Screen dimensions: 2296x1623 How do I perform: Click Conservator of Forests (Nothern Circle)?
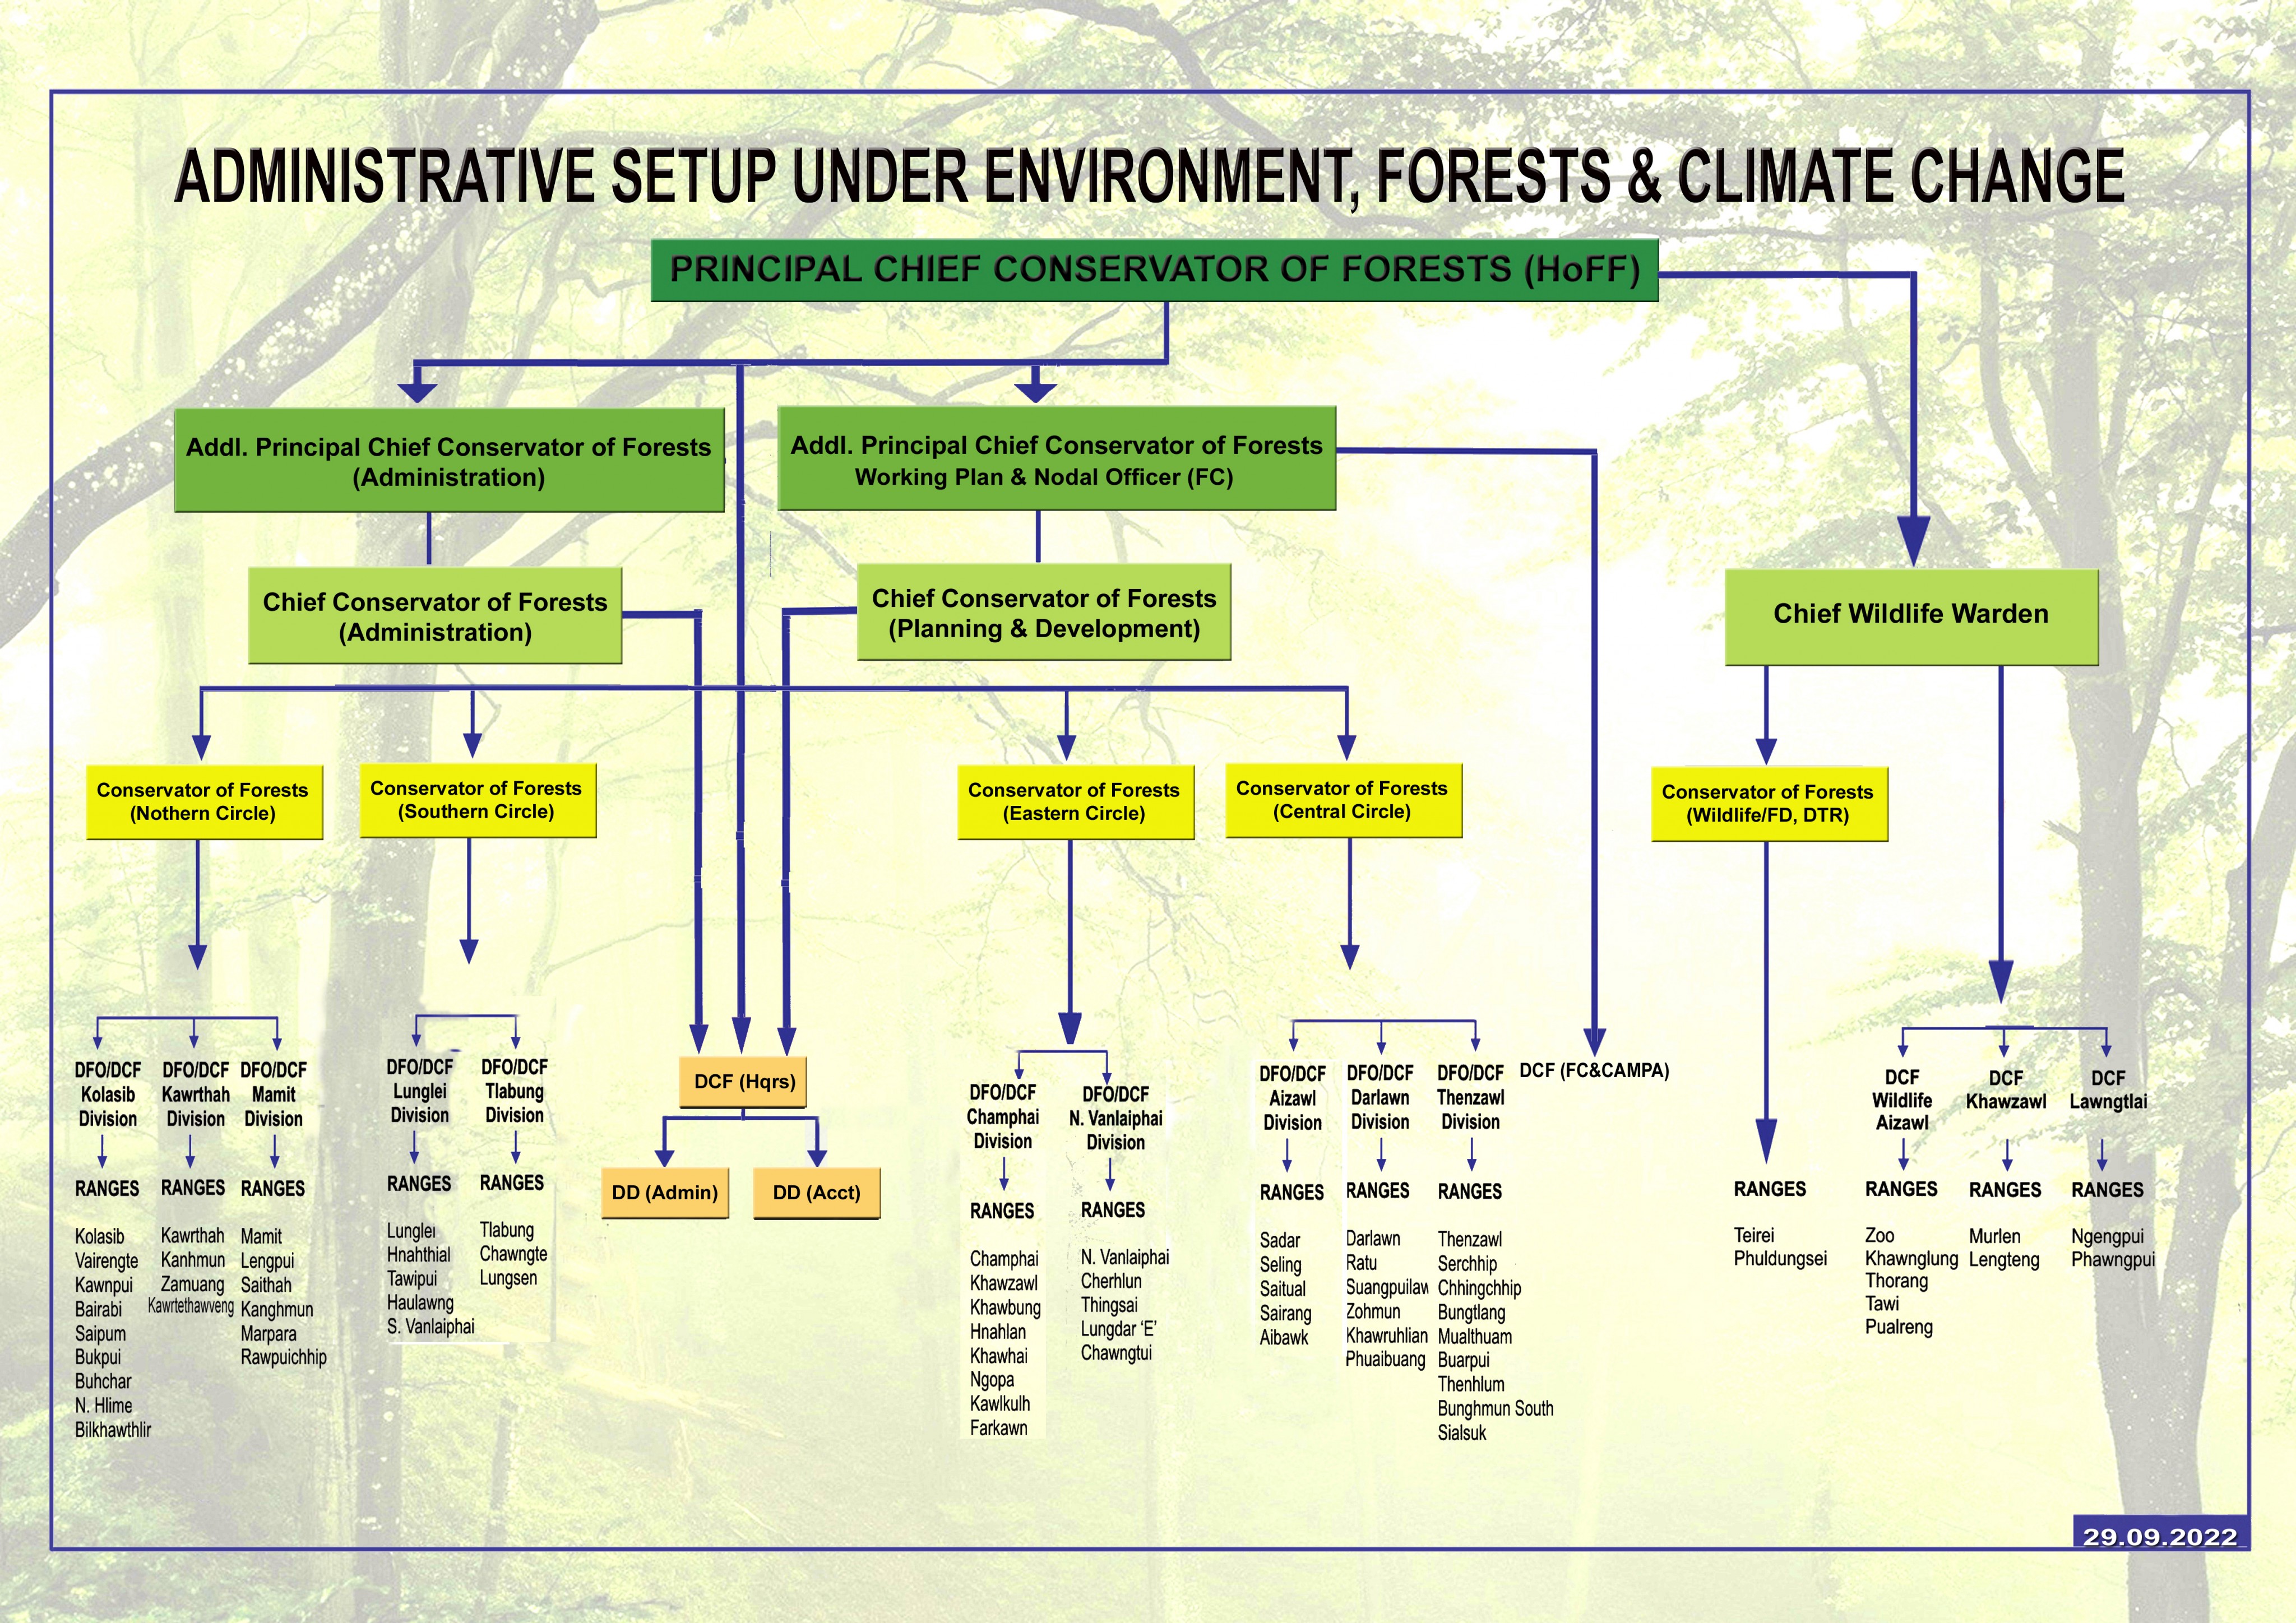click(204, 802)
